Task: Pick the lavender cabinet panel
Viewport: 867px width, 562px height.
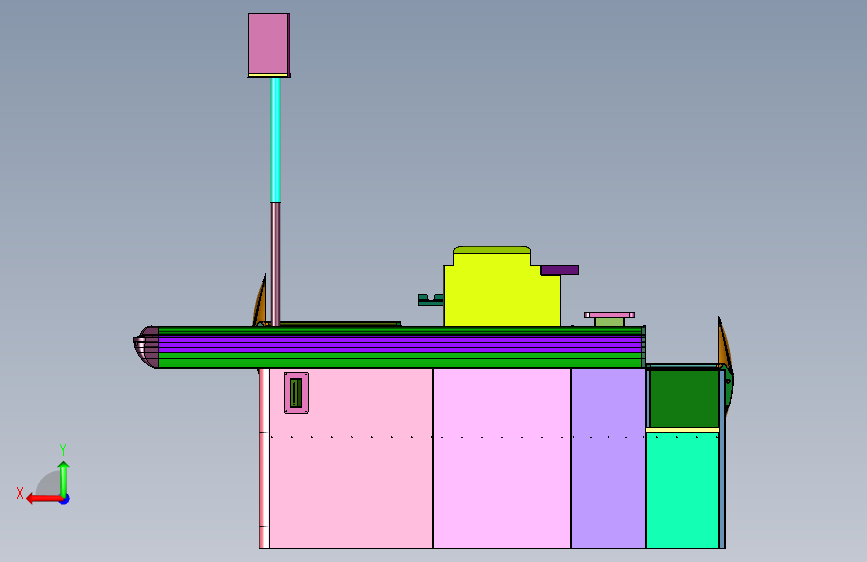Action: tap(608, 459)
